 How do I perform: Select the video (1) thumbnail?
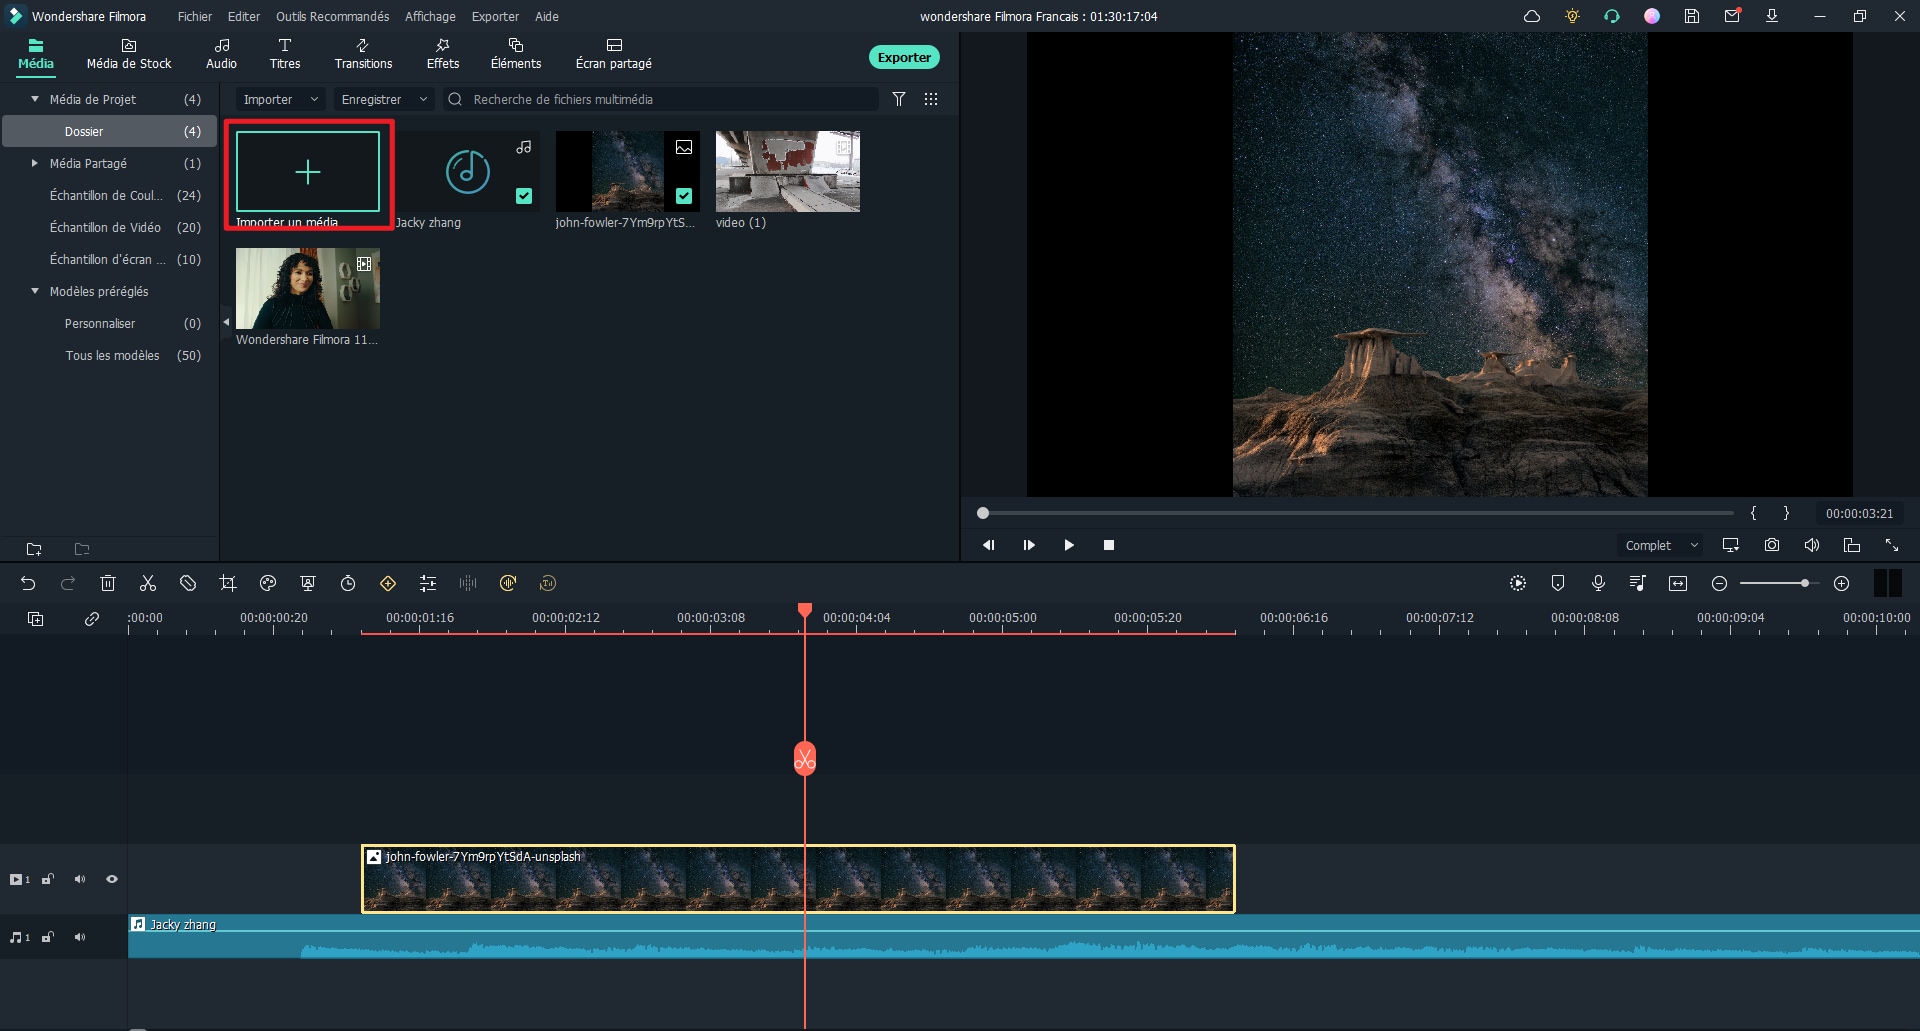point(788,171)
